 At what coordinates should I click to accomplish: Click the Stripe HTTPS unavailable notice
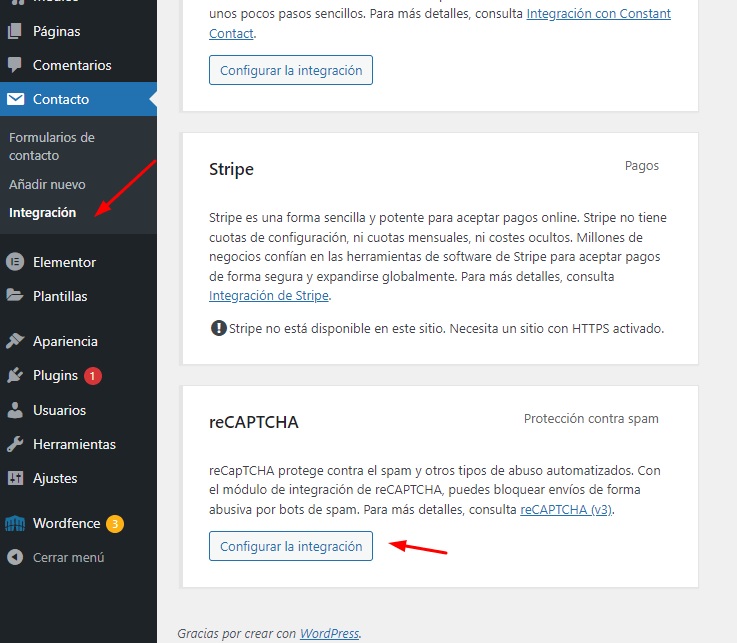[x=437, y=328]
